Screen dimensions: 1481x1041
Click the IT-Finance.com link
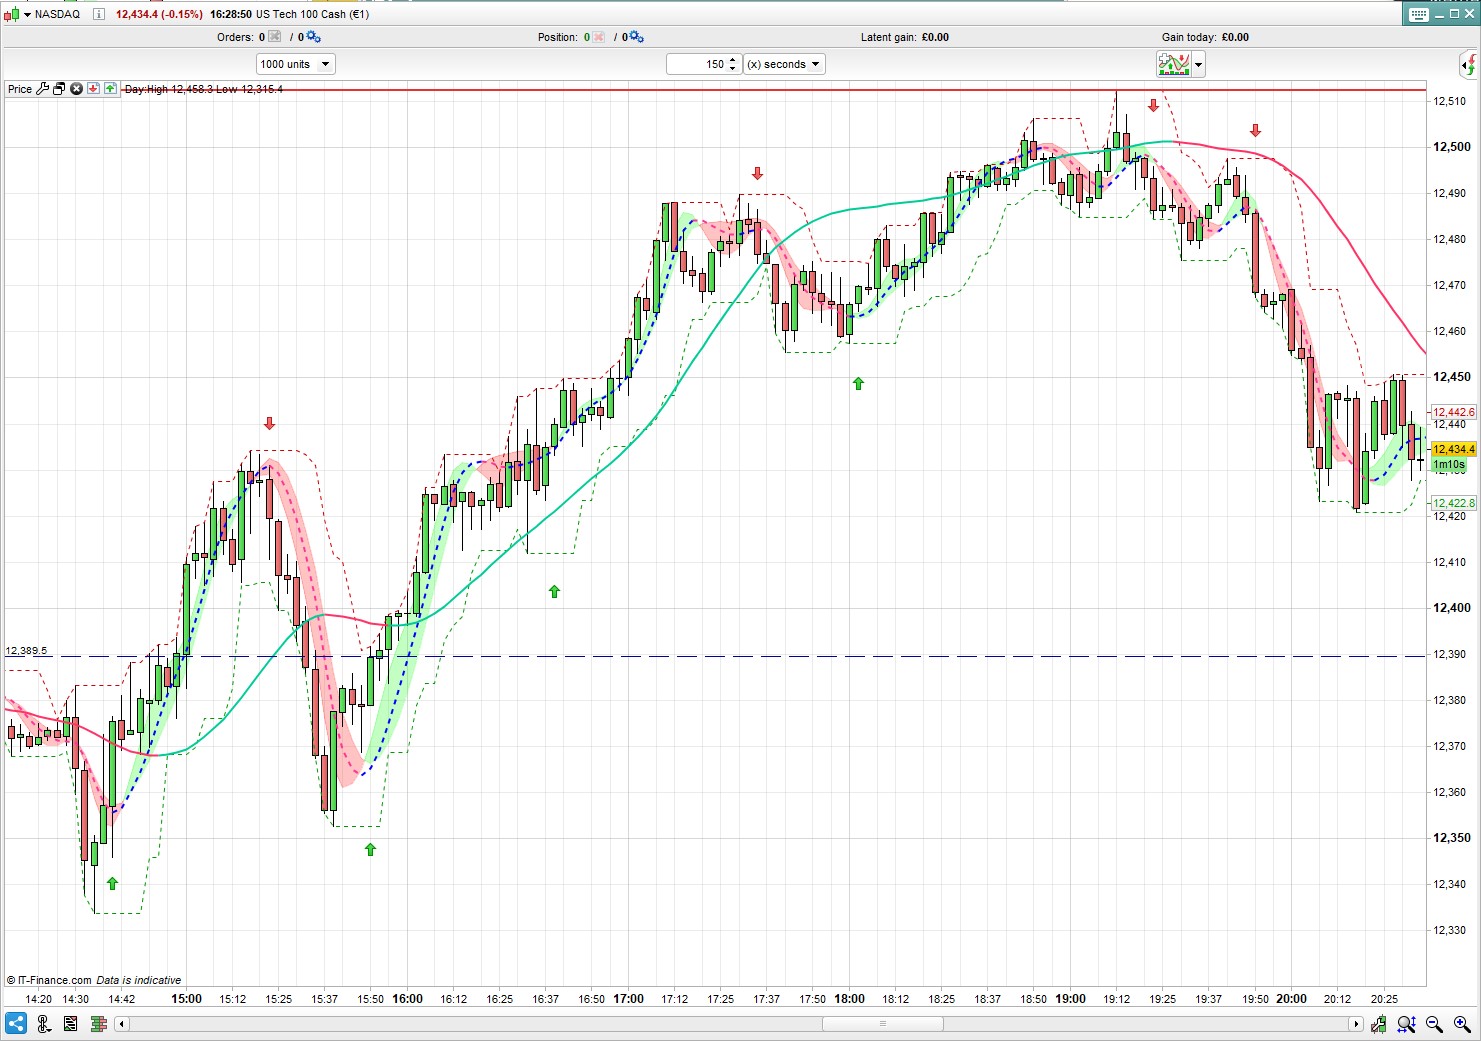(49, 980)
